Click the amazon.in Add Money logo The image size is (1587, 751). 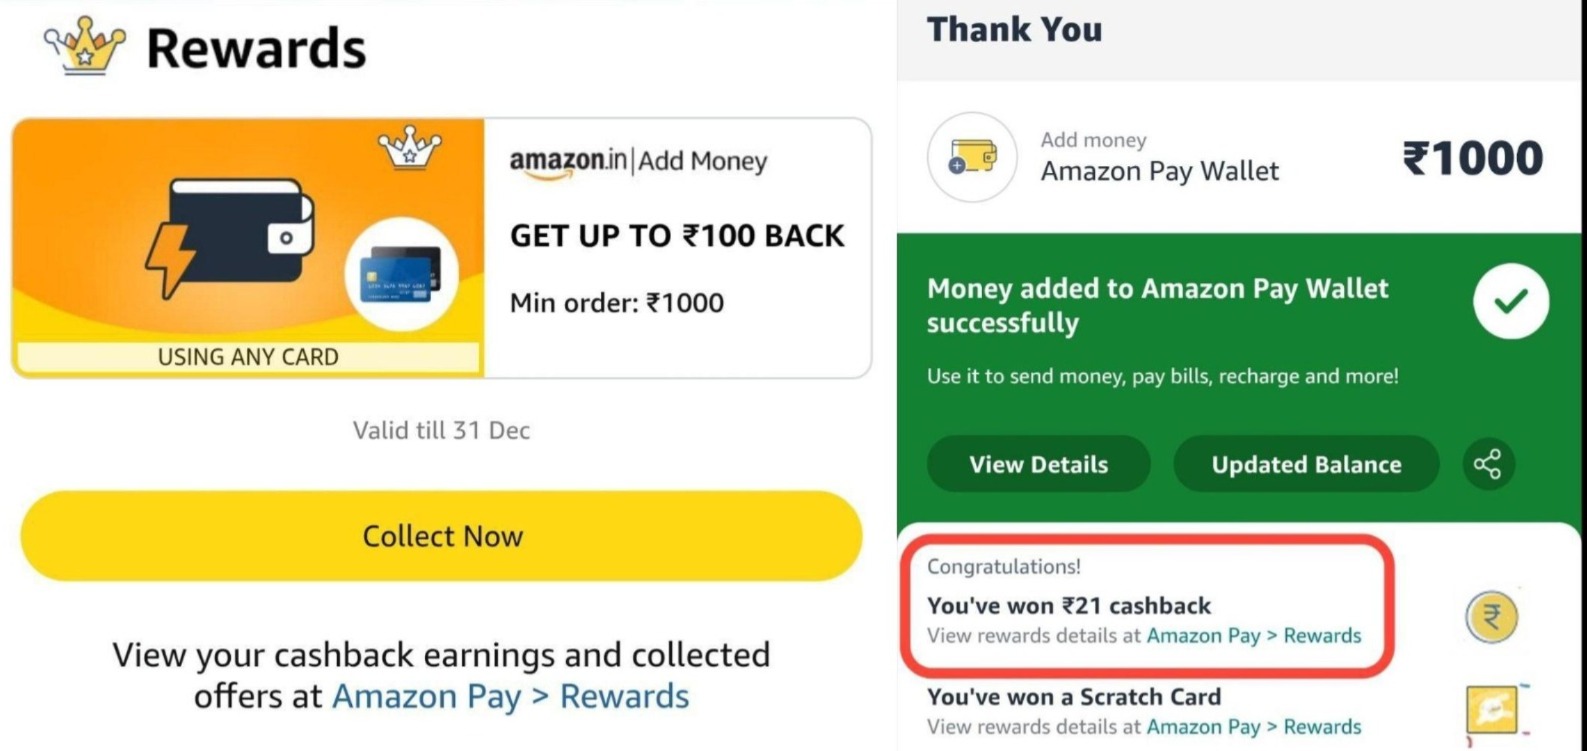638,162
